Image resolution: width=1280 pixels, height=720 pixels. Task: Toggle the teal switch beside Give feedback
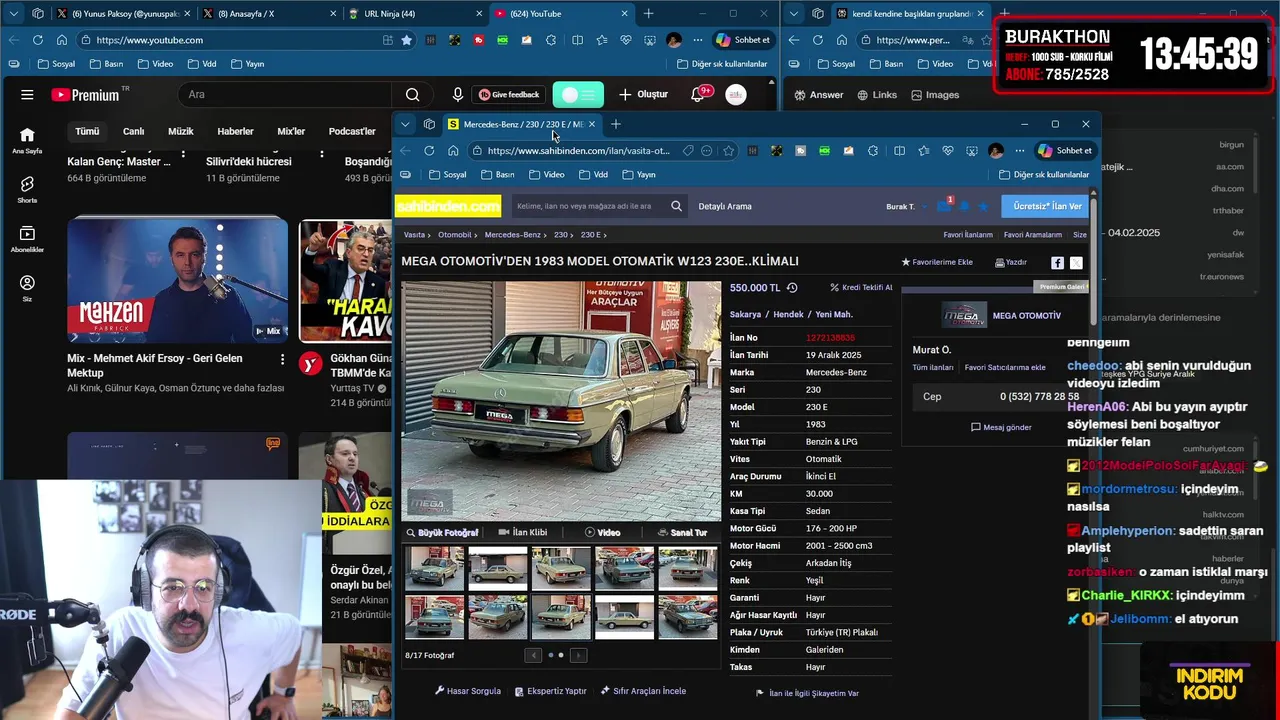pos(578,95)
